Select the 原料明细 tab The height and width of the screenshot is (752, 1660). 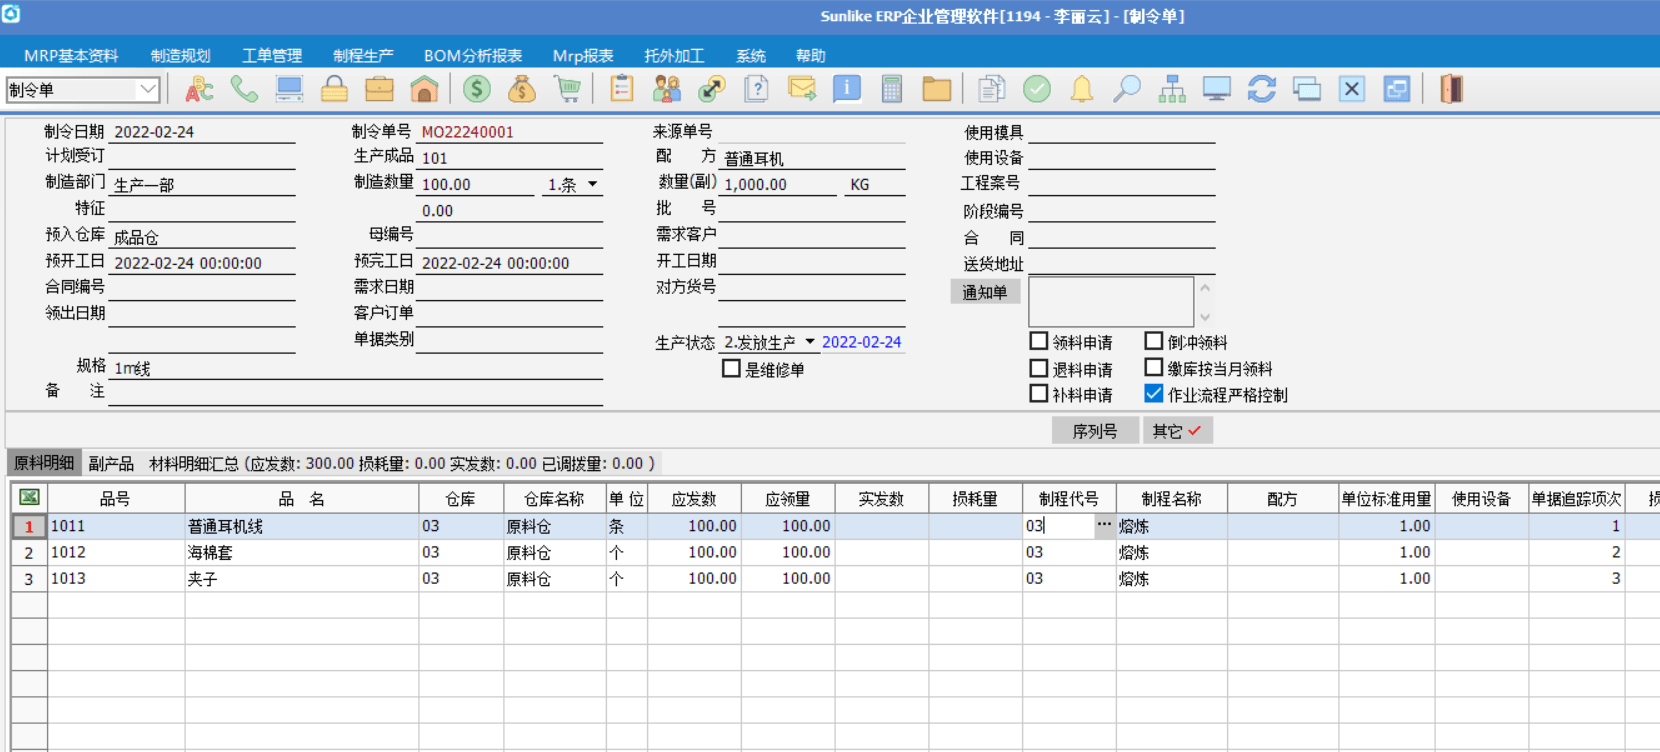[x=44, y=463]
